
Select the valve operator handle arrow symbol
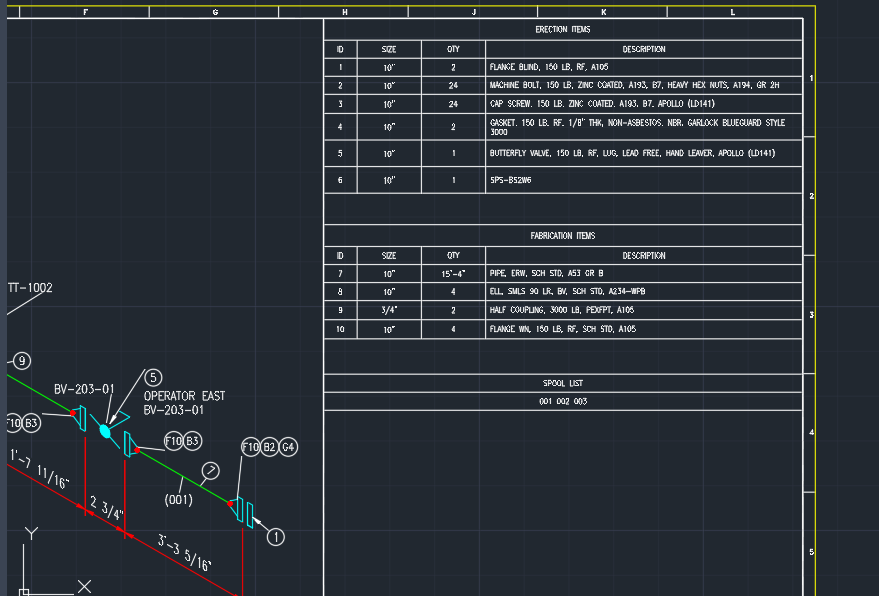(119, 418)
